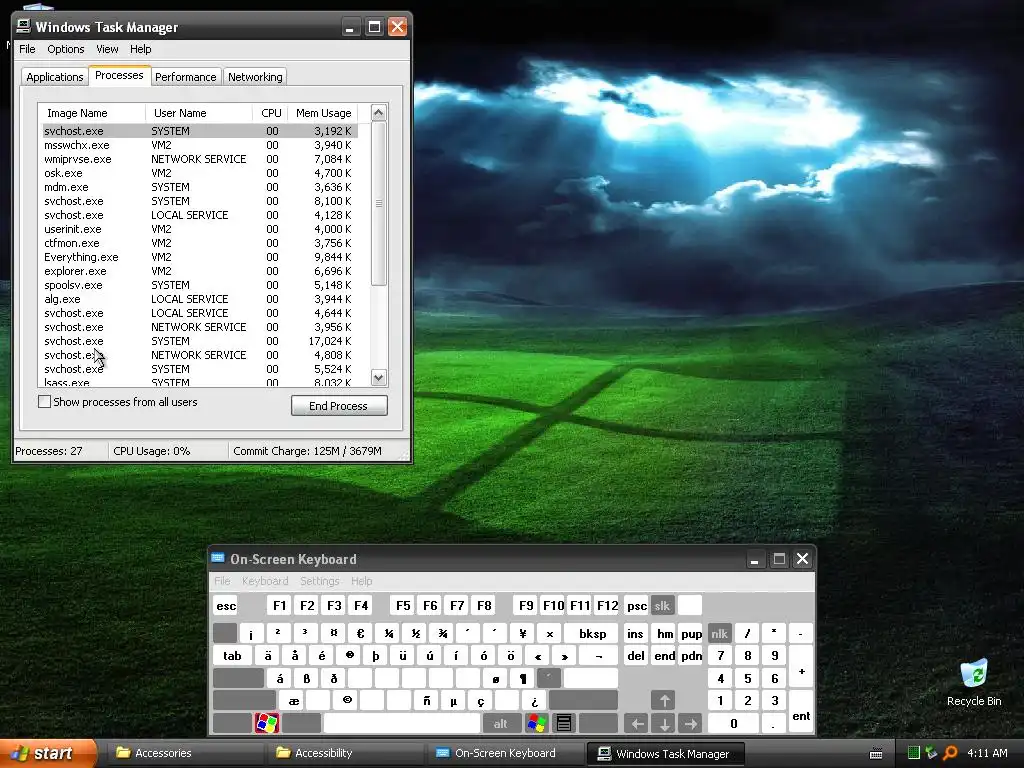Toggle the slk scroll lock key
Screen dimensions: 1024x768
[x=662, y=605]
